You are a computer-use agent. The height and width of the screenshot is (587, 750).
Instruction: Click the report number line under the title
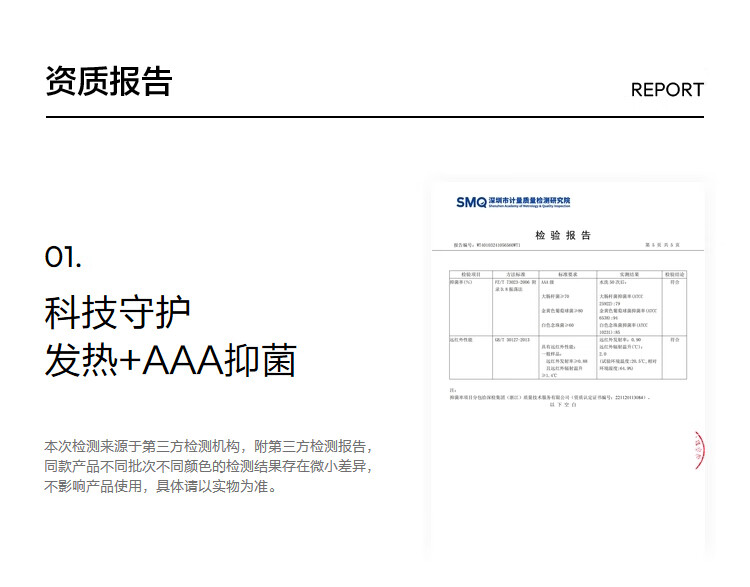point(492,245)
